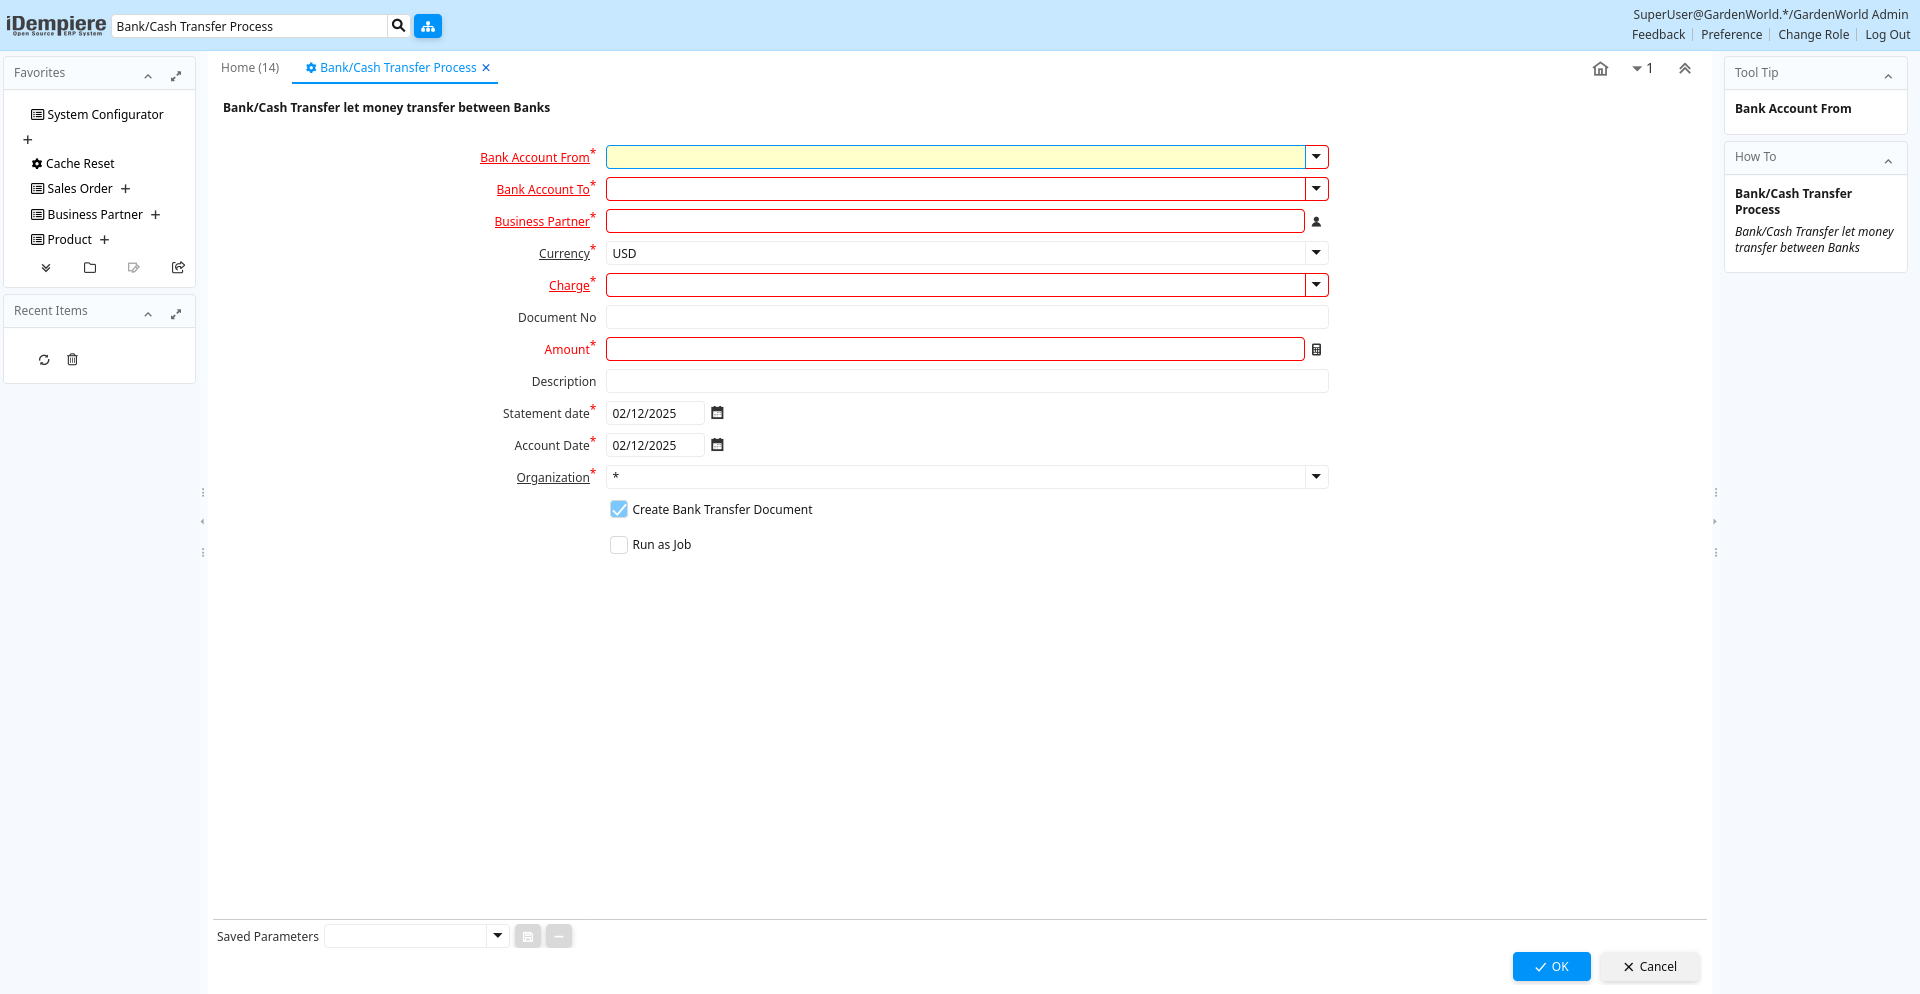Open the Amount calculator icon
1920x994 pixels.
tap(1316, 350)
